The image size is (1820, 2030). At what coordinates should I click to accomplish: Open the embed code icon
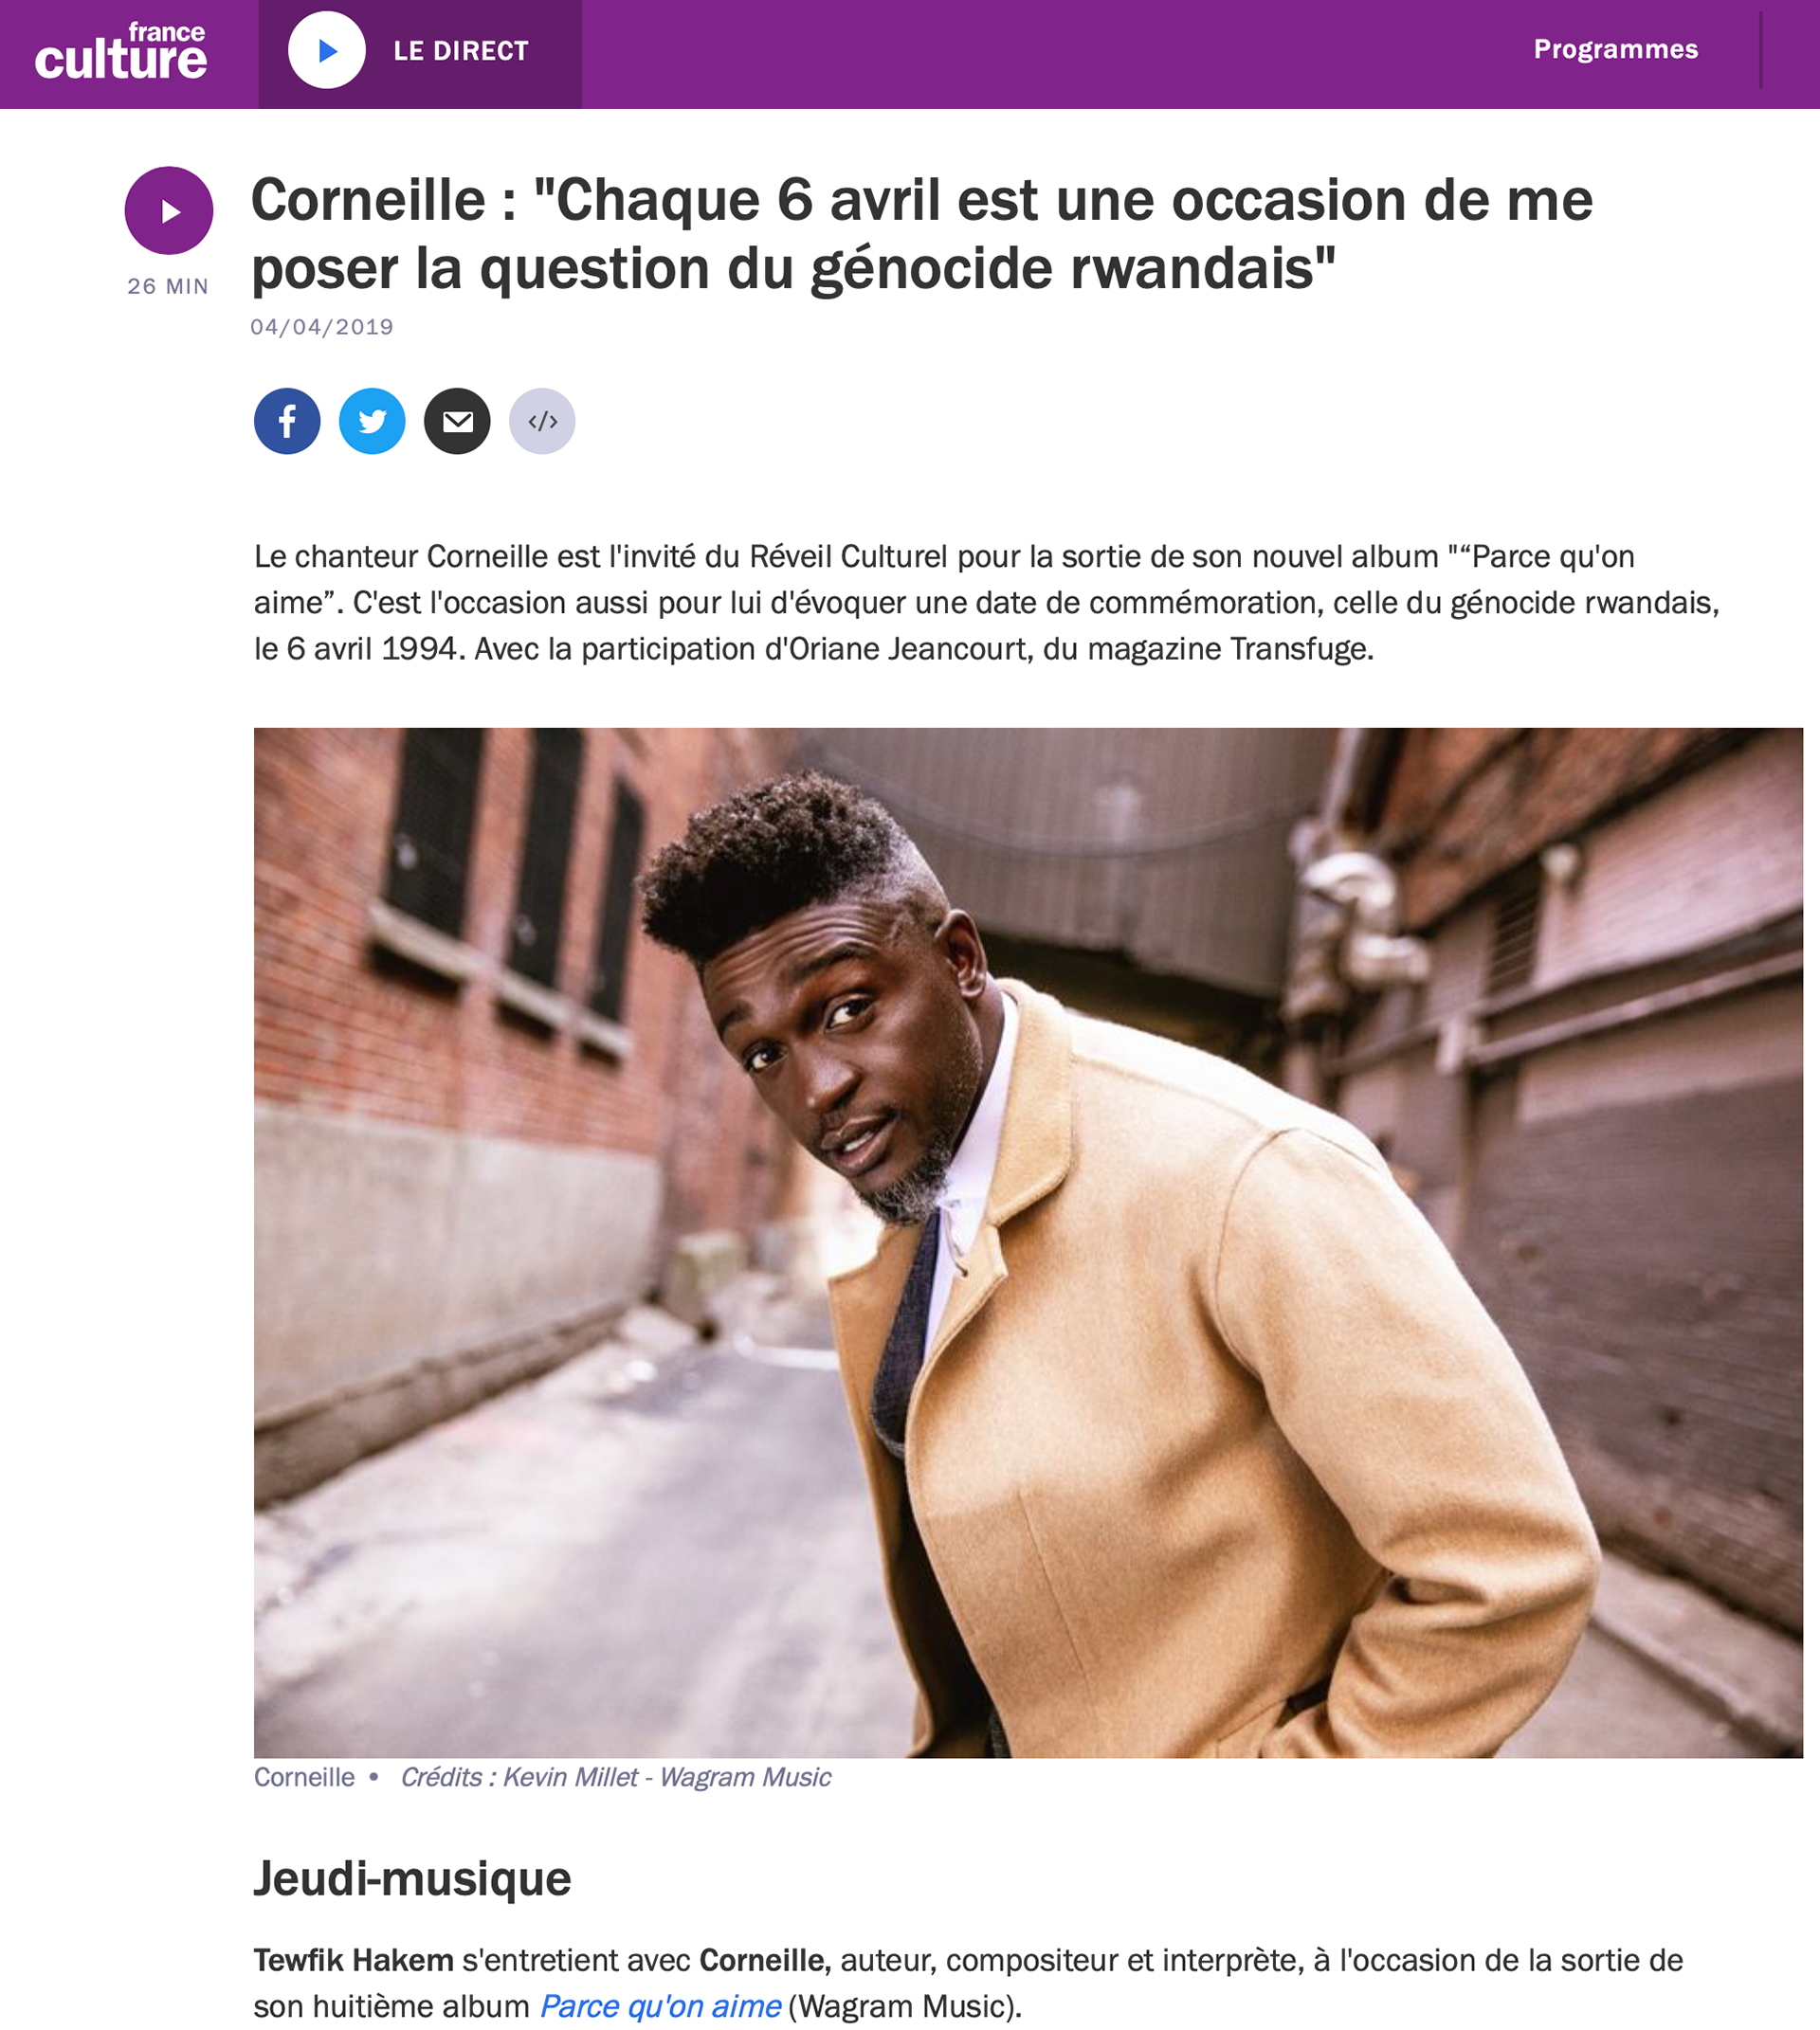(x=542, y=421)
